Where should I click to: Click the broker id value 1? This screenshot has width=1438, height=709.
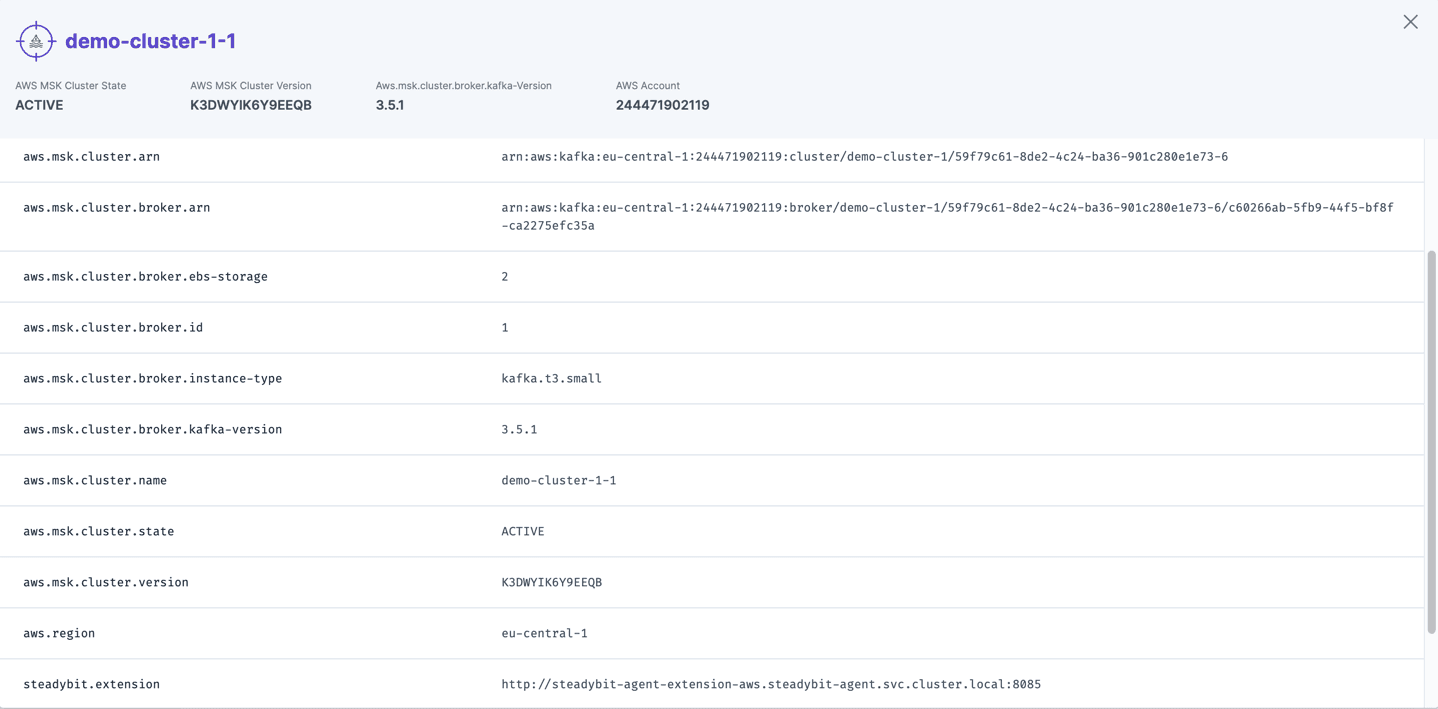(504, 327)
